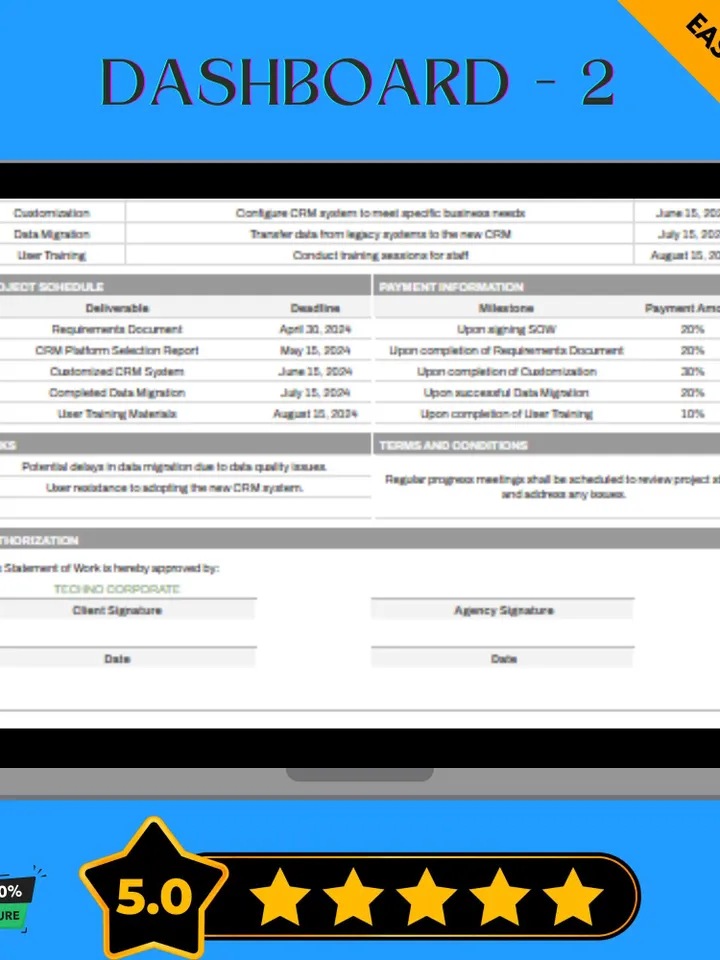Viewport: 720px width, 960px height.
Task: Select 'Upon completion of Customization' milestone
Action: coord(506,372)
